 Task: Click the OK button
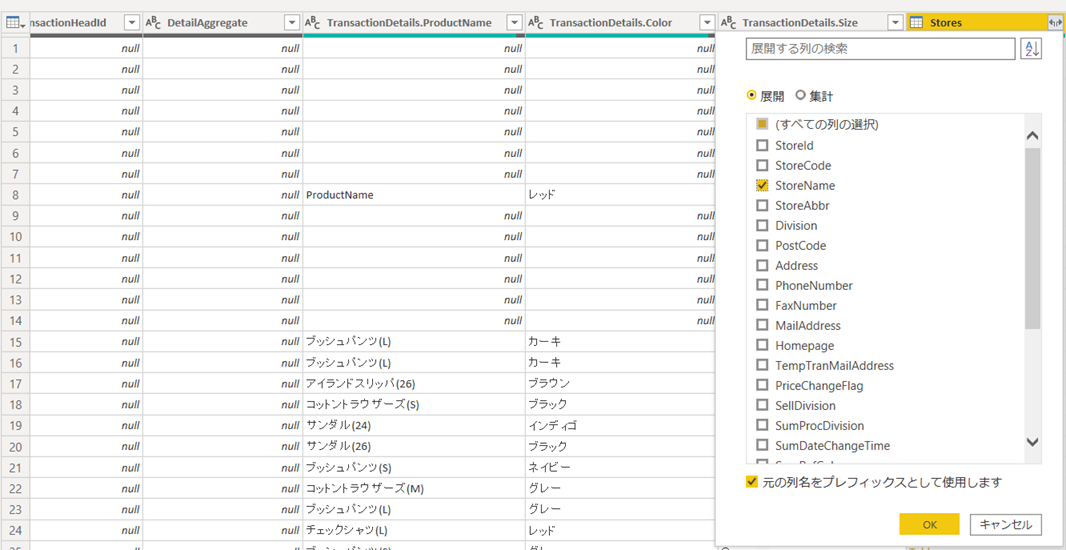coord(929,524)
